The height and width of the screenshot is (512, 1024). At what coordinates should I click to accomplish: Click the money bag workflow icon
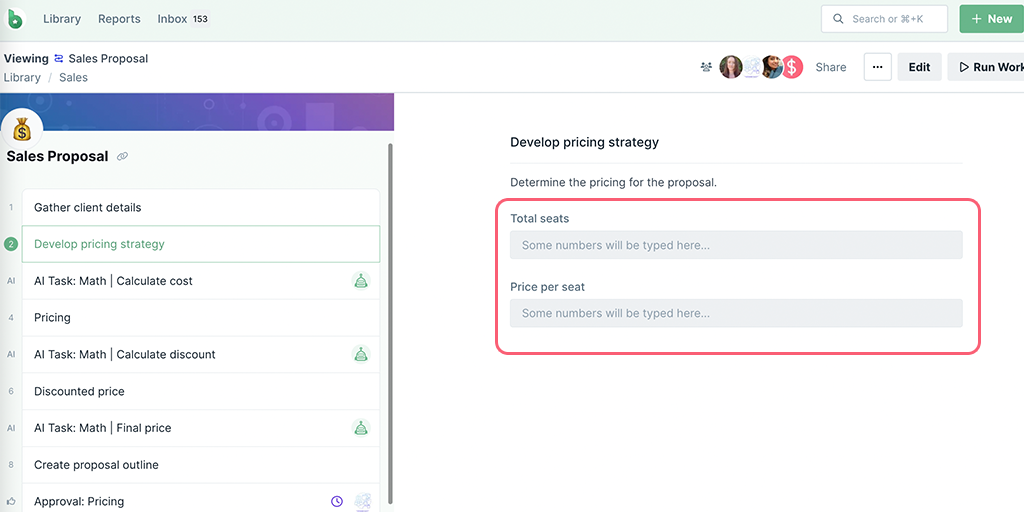click(x=22, y=129)
